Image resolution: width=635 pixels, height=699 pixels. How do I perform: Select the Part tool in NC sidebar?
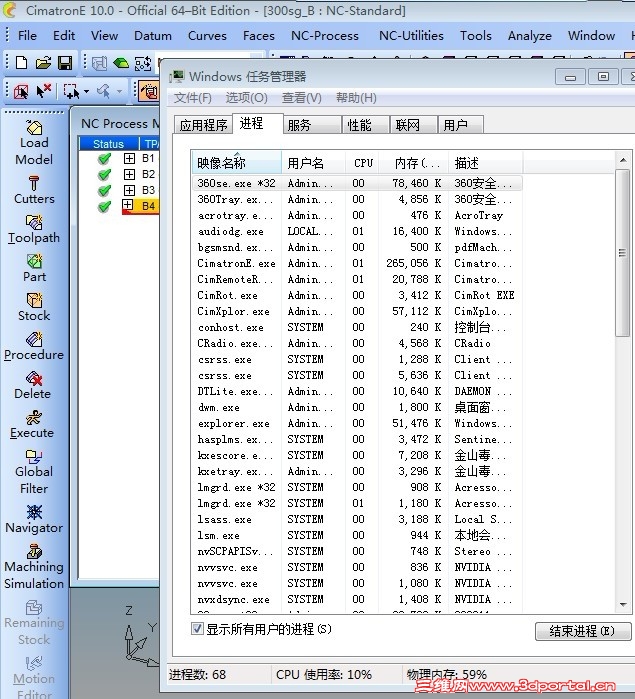34,268
